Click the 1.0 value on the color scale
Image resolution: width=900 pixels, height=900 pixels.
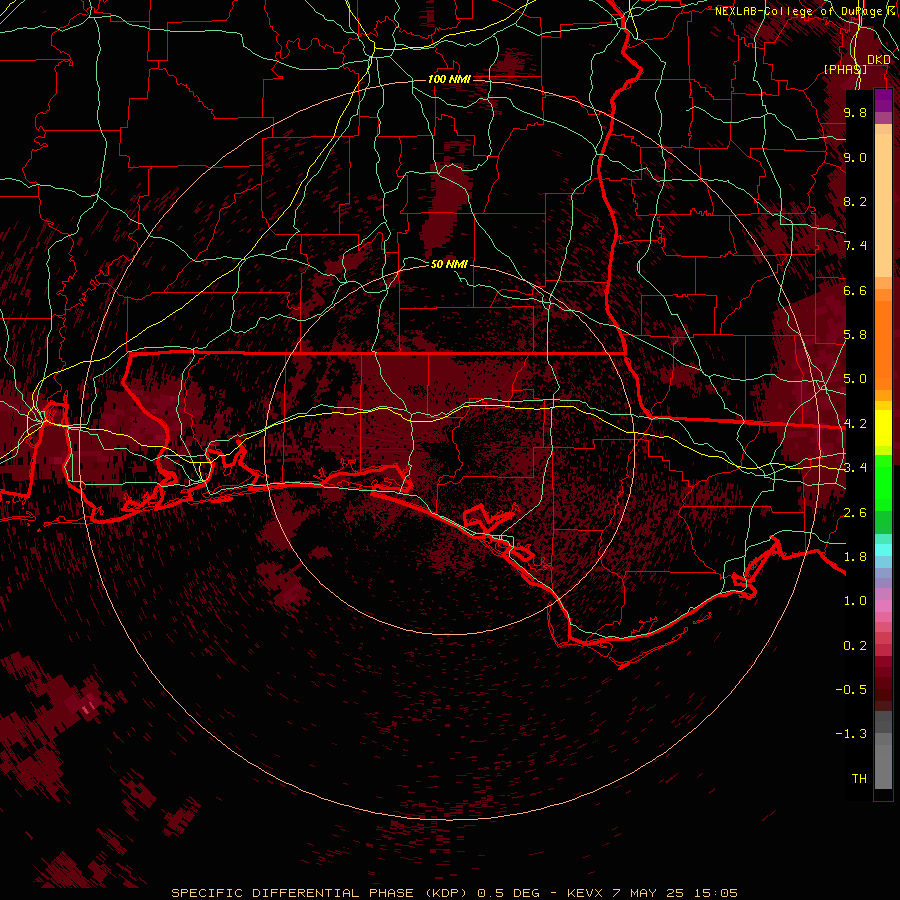(x=855, y=601)
